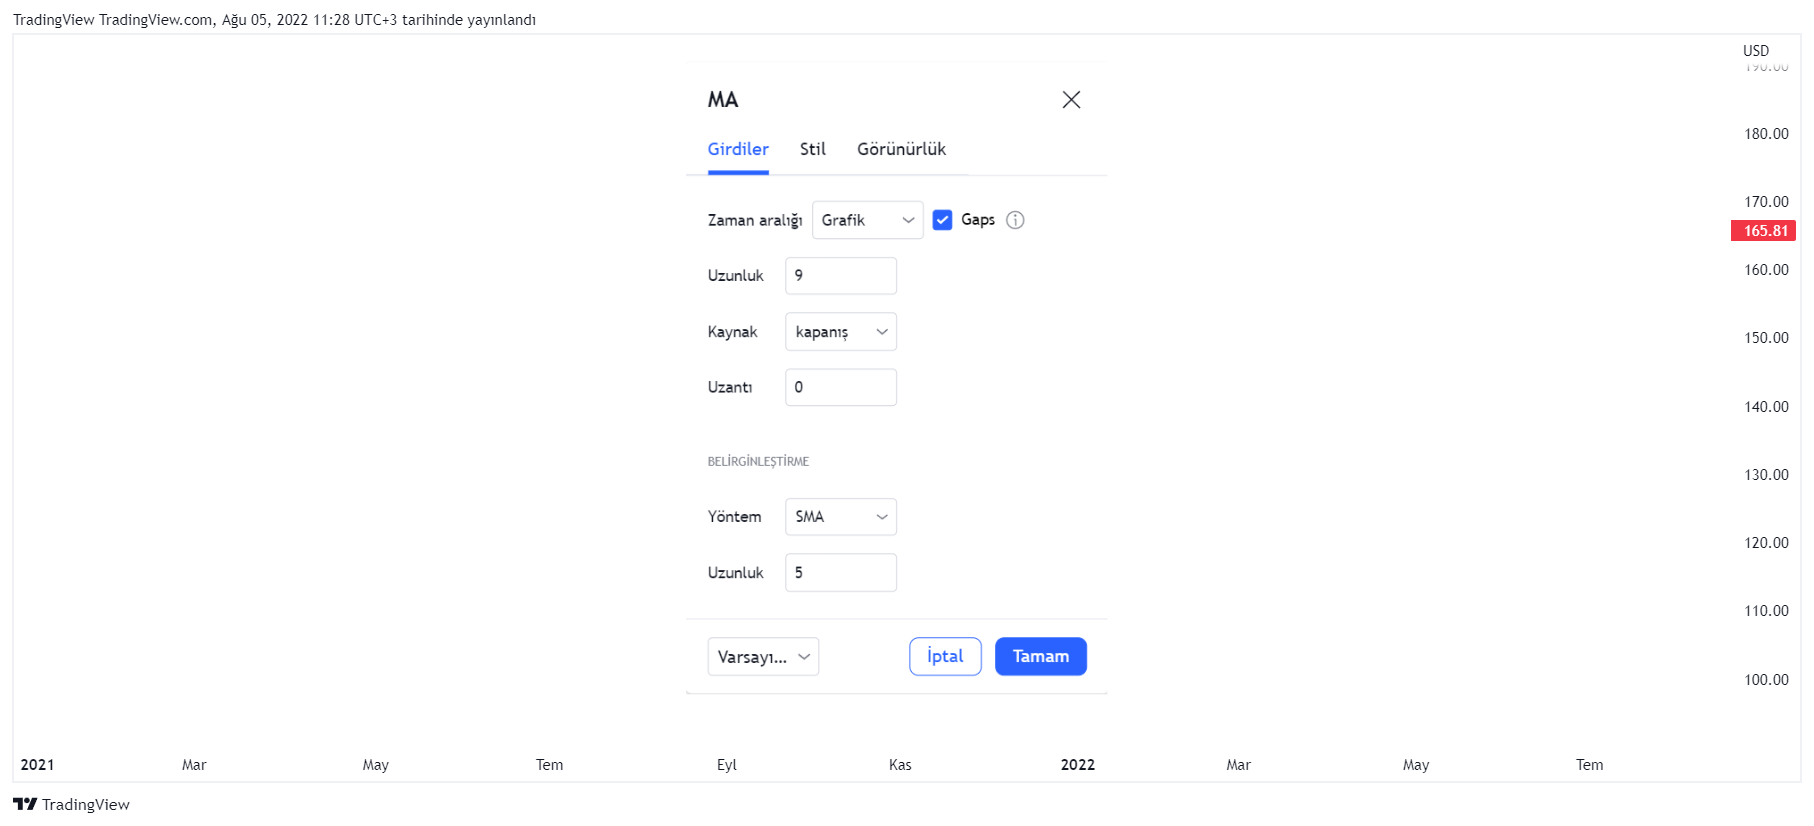The height and width of the screenshot is (826, 1814).
Task: Click the smoothing Uzunluk field with 5
Action: coord(841,573)
